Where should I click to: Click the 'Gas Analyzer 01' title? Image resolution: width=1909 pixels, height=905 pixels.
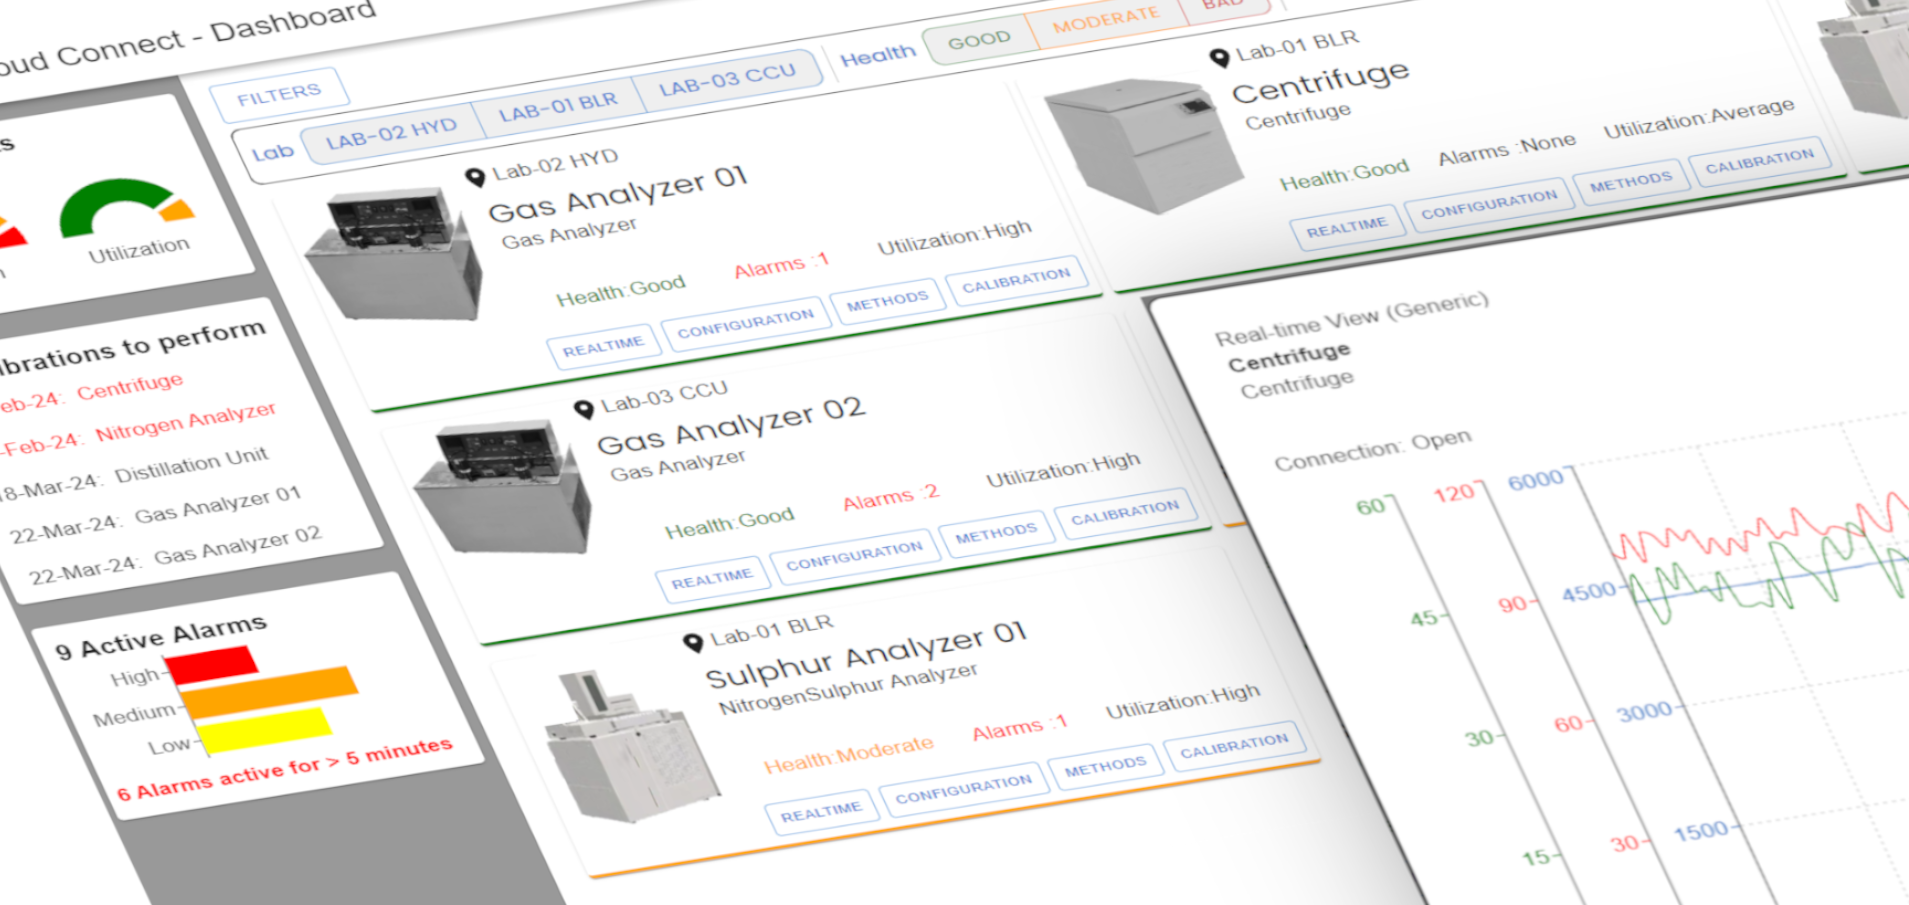pos(618,195)
